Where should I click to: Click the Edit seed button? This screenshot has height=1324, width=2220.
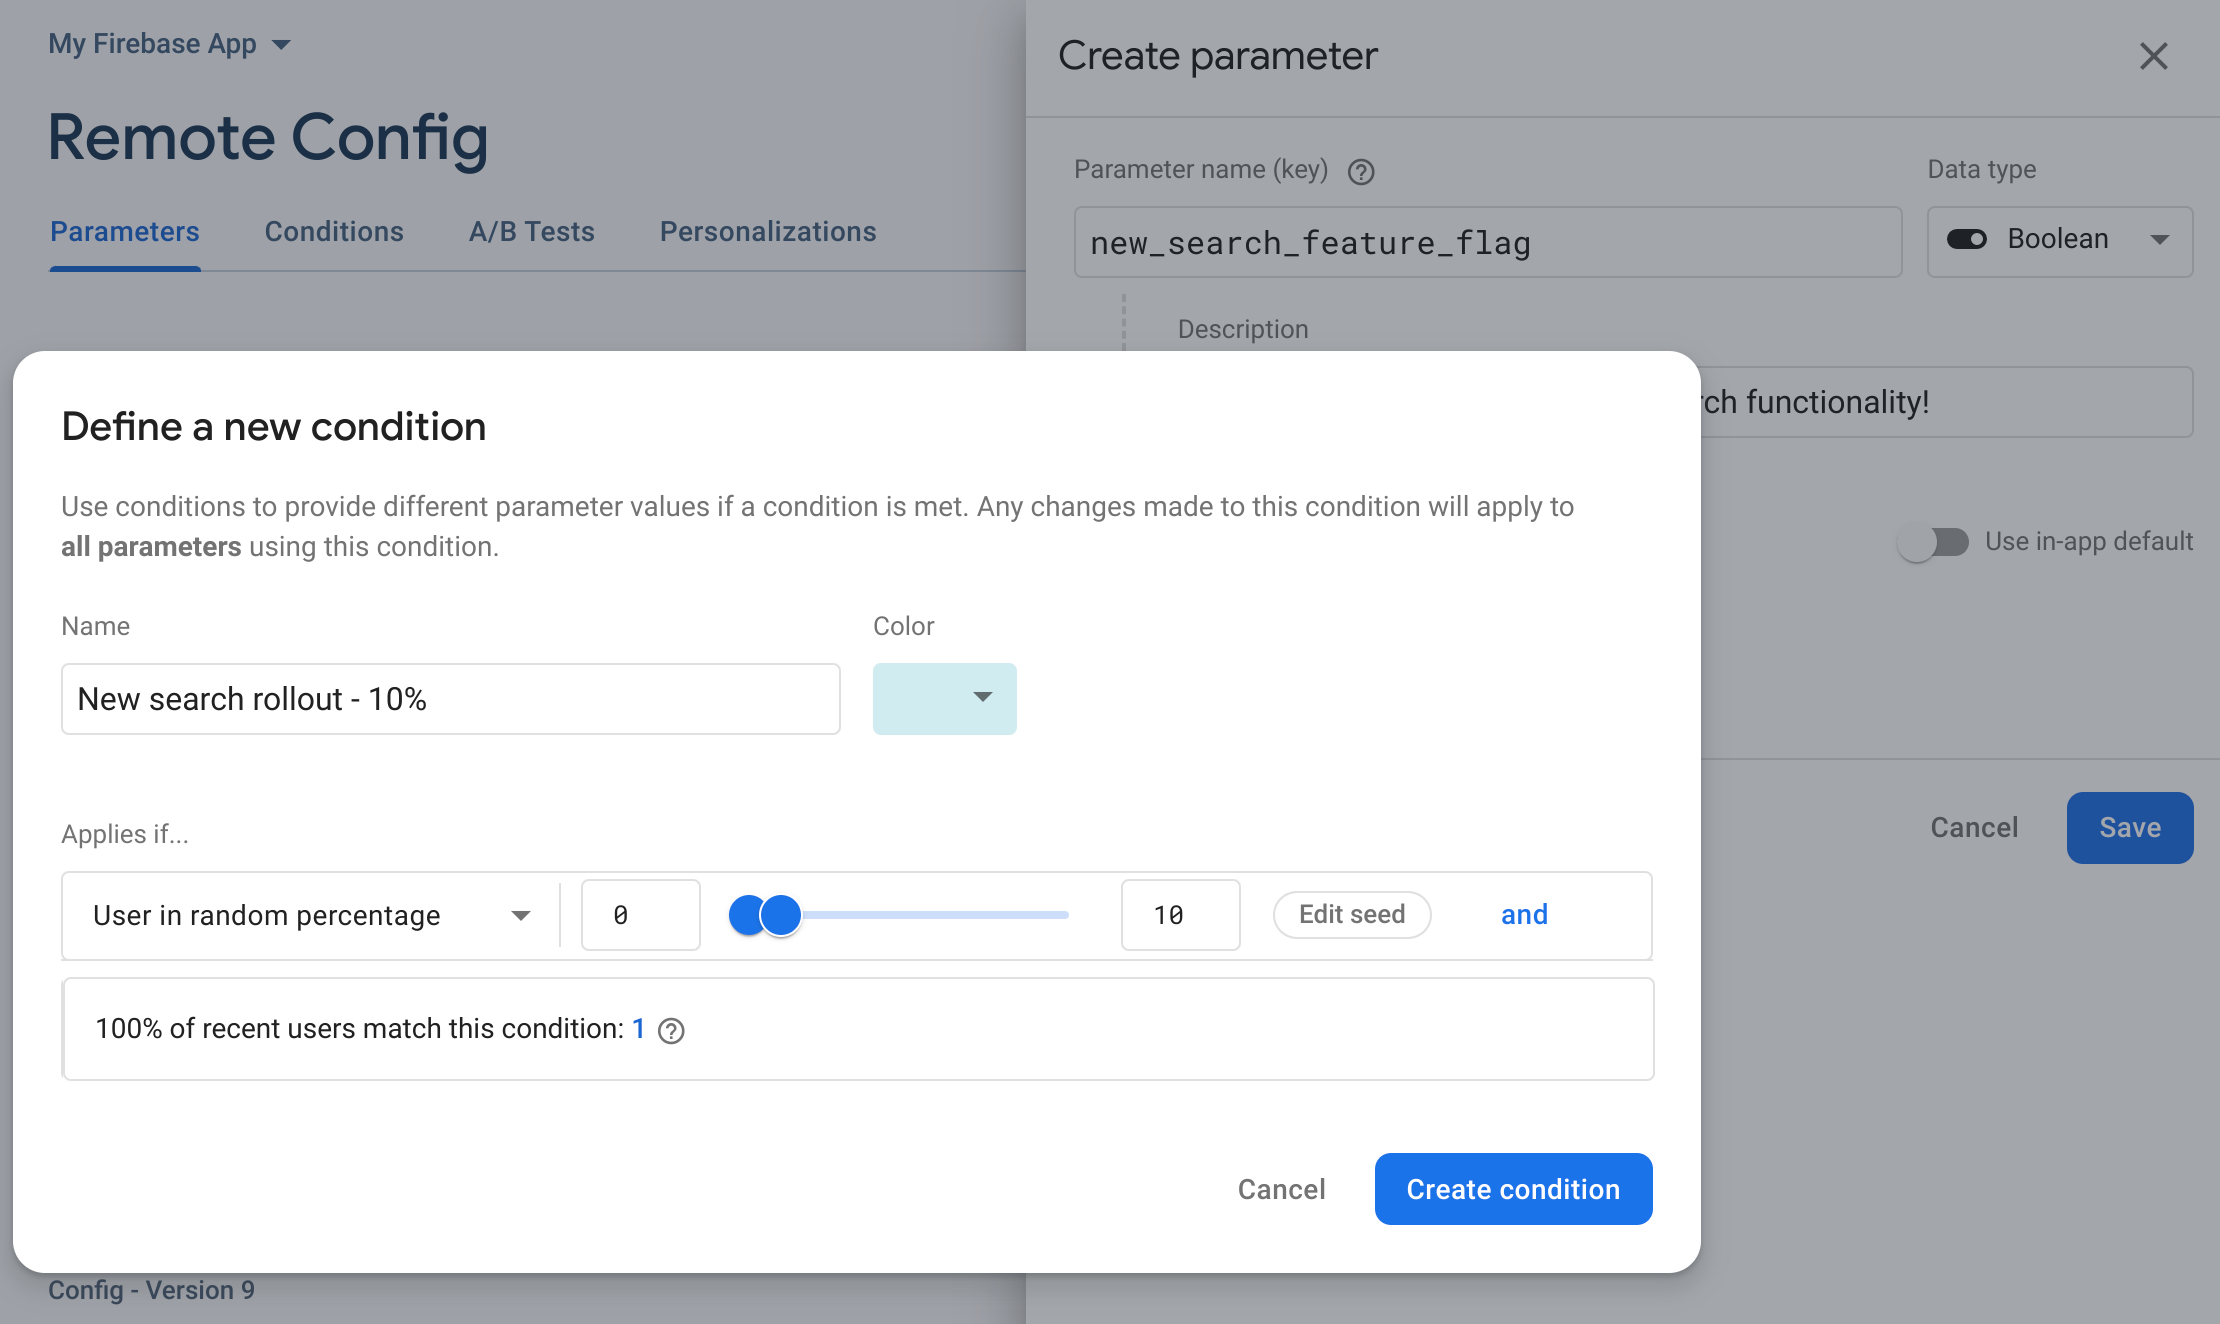click(x=1352, y=914)
